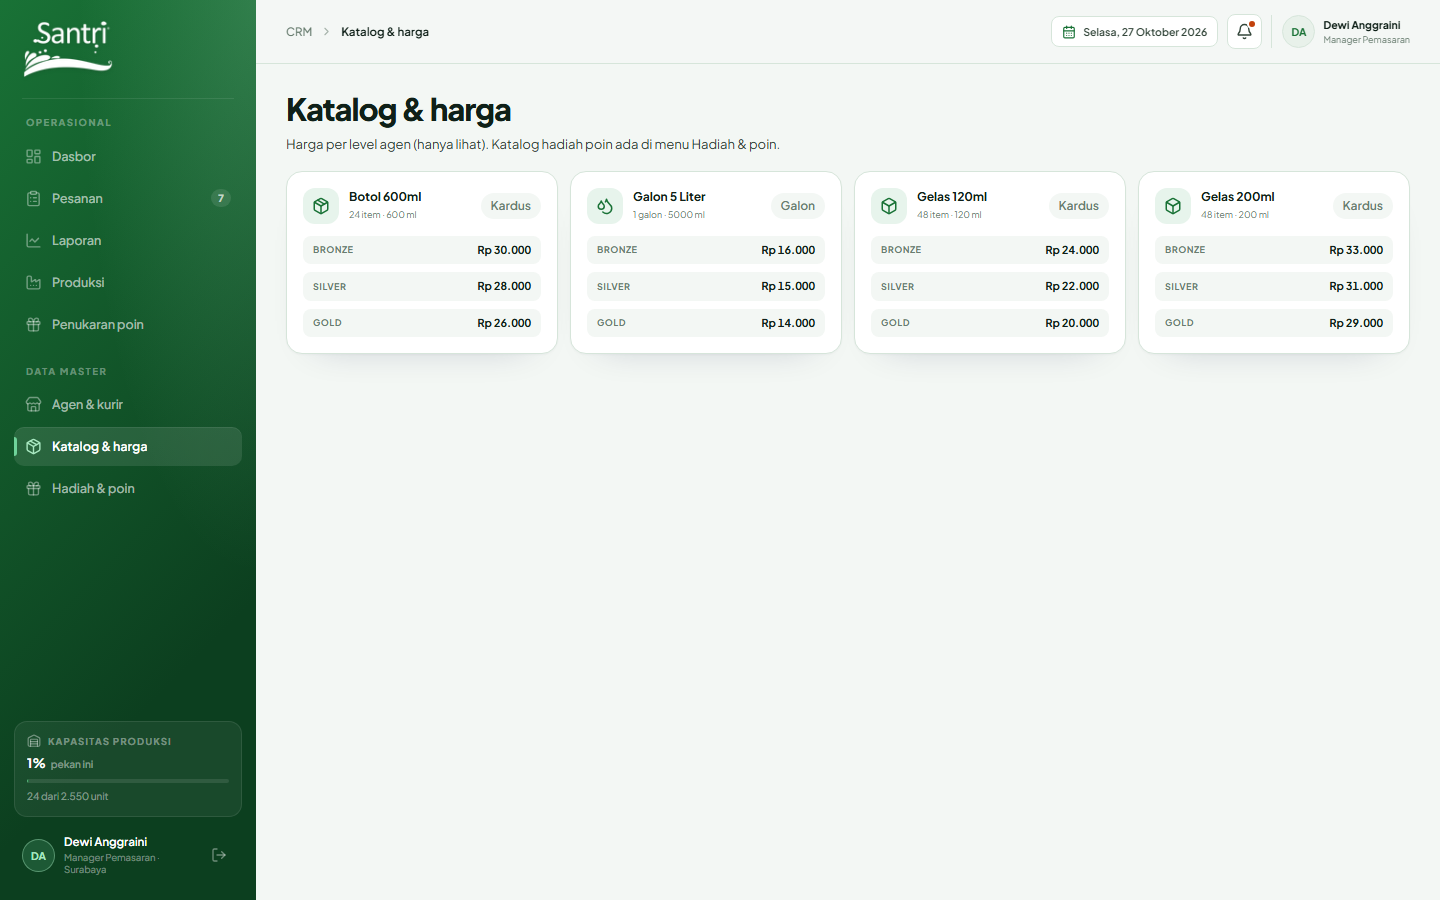Click the Selasa, 27 Oktober 2026 date chip
Screen dimensions: 1440x900
click(x=1134, y=32)
